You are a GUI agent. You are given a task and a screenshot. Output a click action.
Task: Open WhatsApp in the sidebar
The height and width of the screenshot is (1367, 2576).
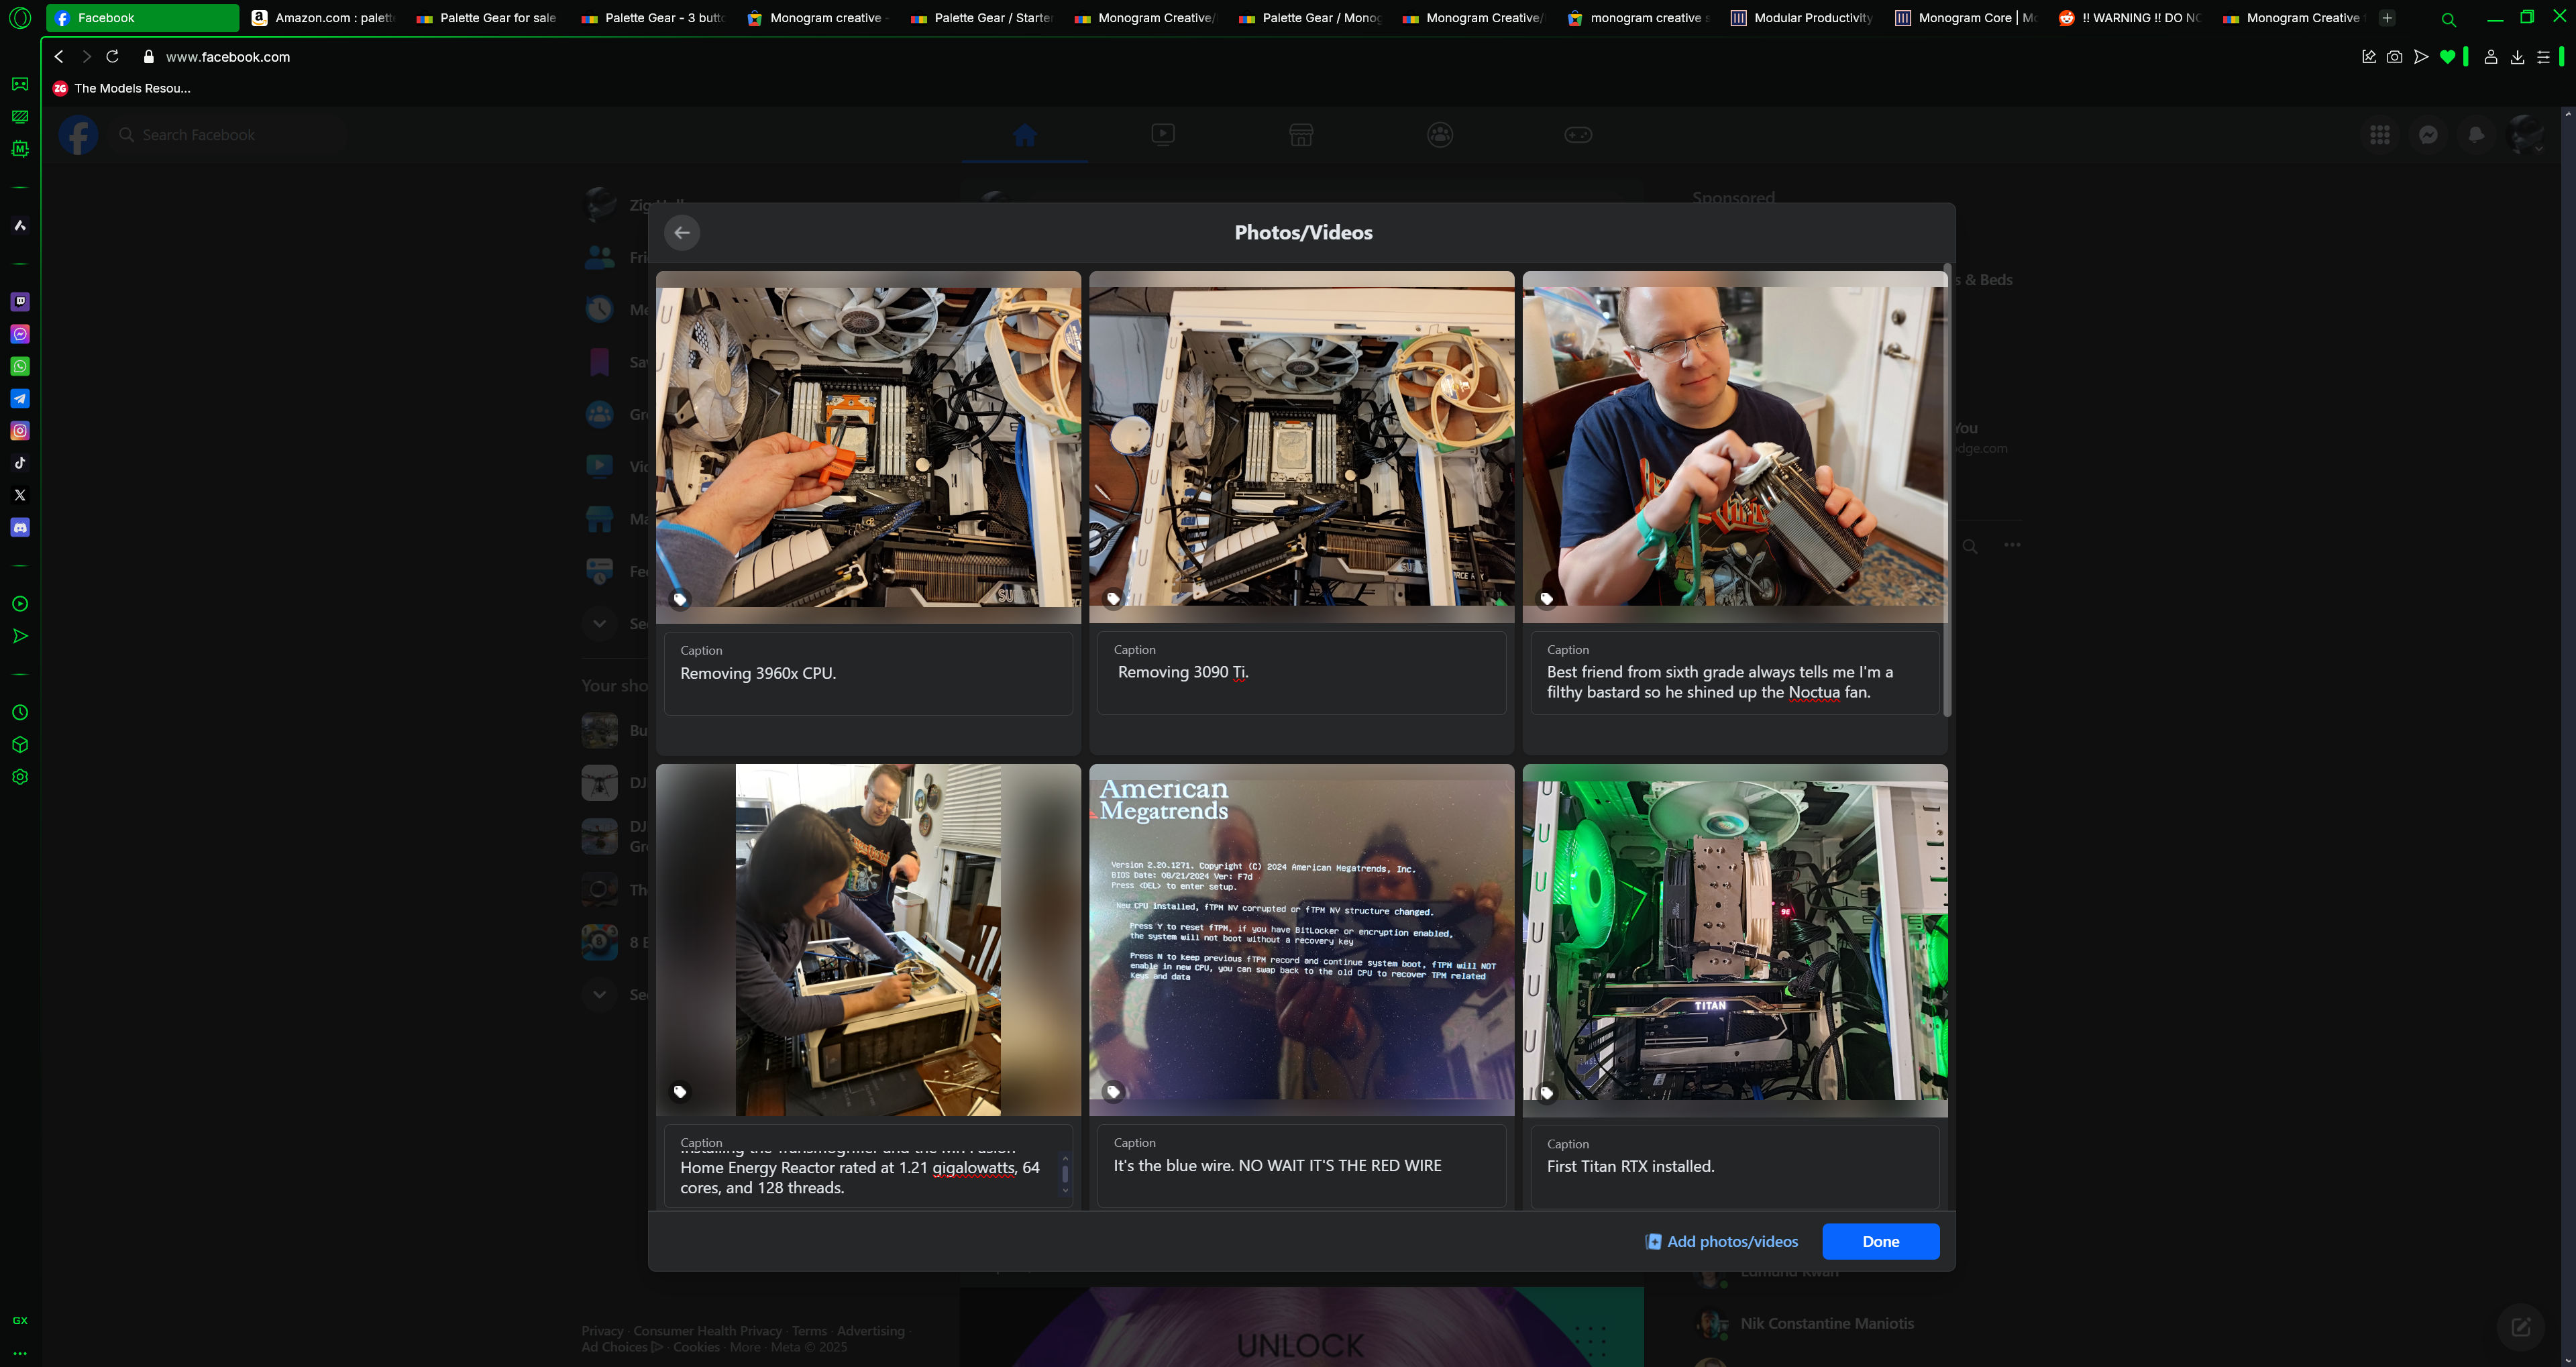pos(20,366)
